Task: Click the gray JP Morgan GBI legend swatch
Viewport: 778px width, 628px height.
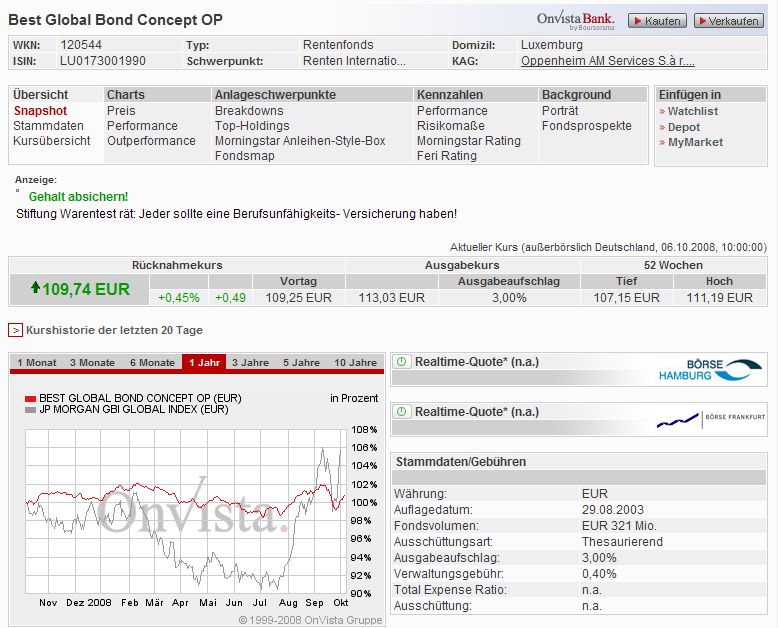Action: [x=30, y=410]
